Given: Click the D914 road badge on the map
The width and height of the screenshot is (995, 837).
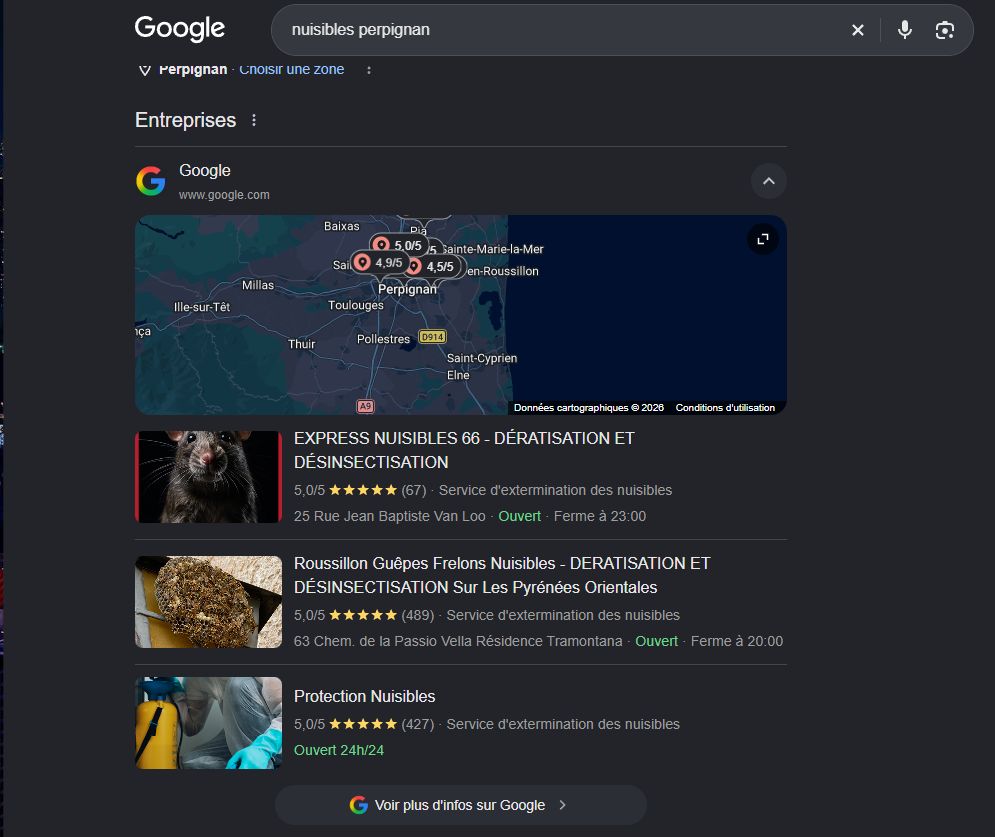Looking at the screenshot, I should 433,337.
